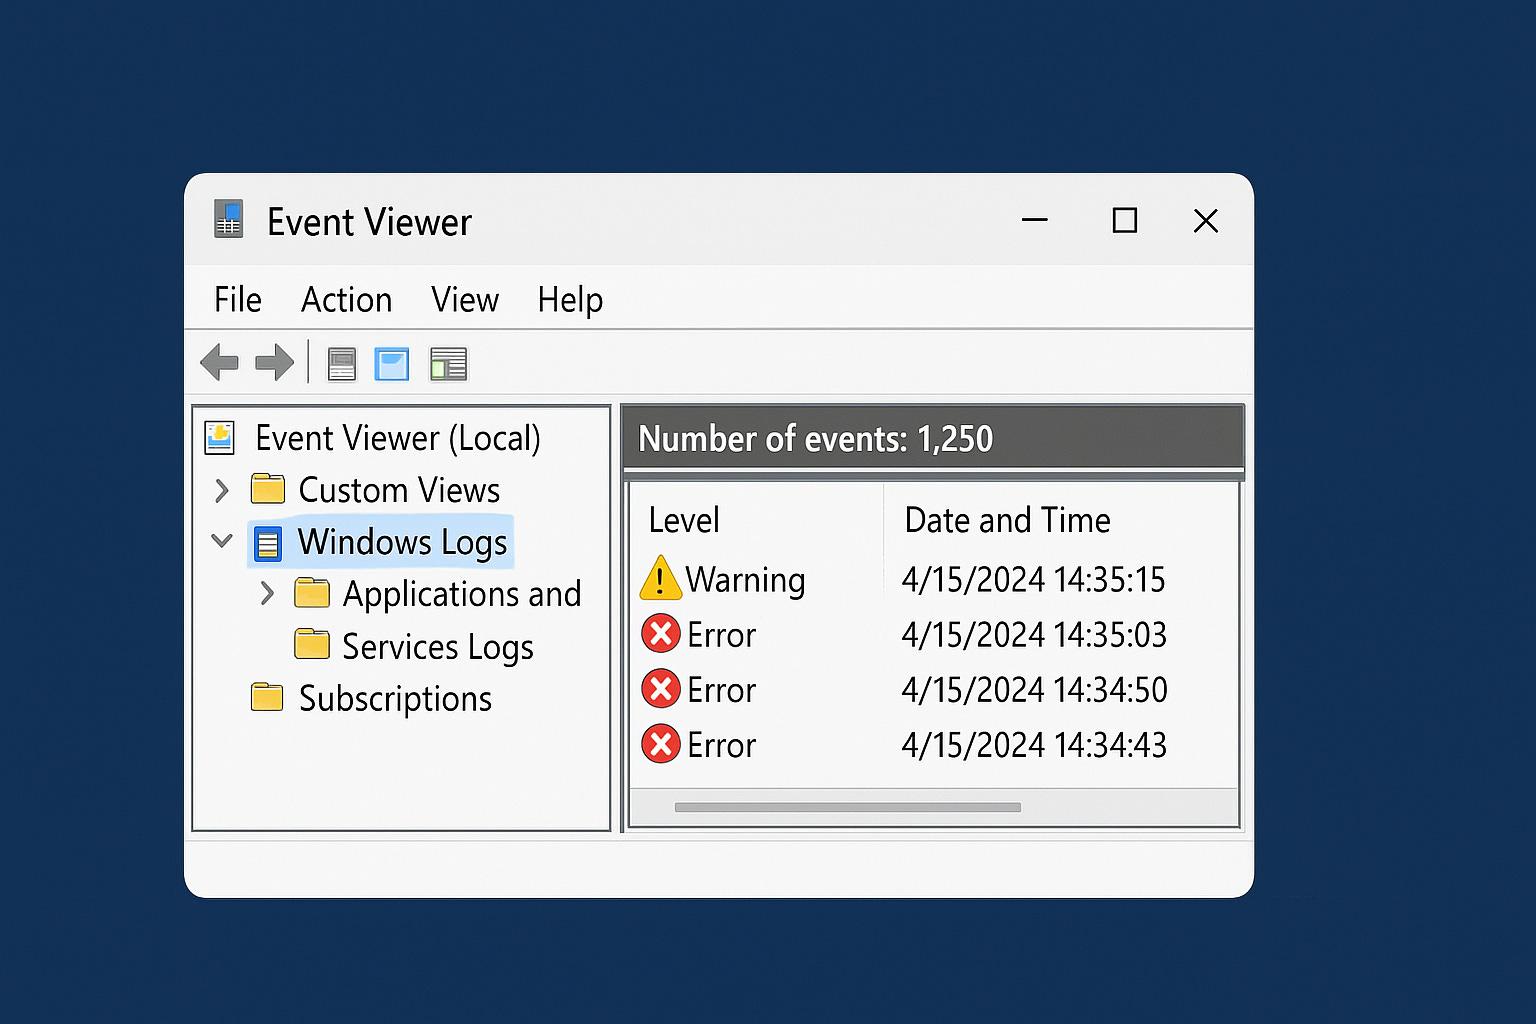This screenshot has width=1536, height=1024.
Task: Open the Show/Hide Console Tree toolbar icon
Action: click(341, 363)
